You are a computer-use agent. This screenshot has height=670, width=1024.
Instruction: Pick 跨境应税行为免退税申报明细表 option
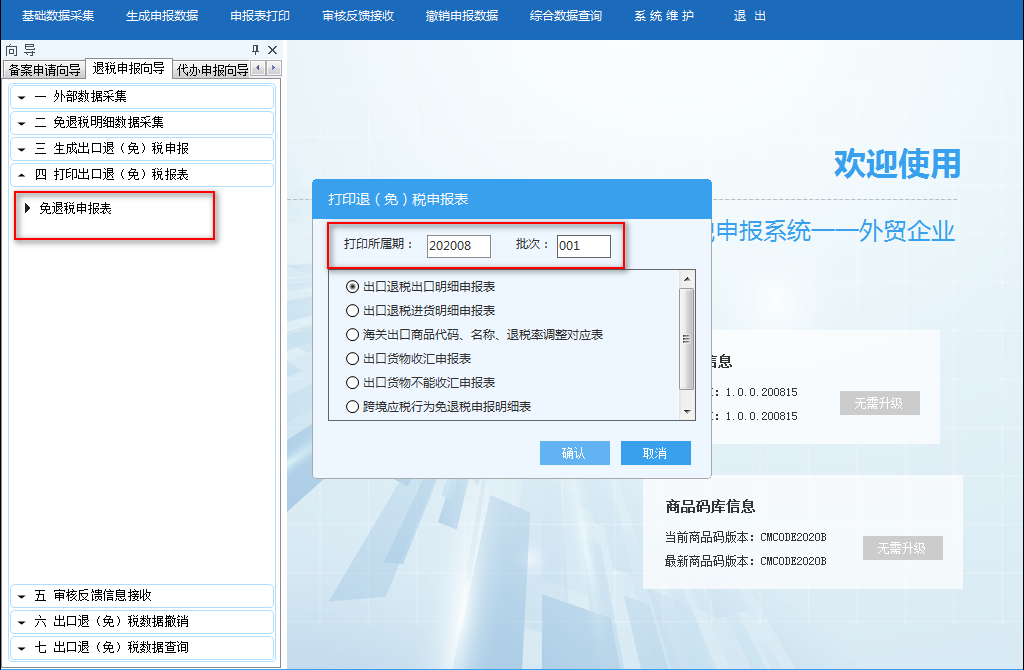352,407
